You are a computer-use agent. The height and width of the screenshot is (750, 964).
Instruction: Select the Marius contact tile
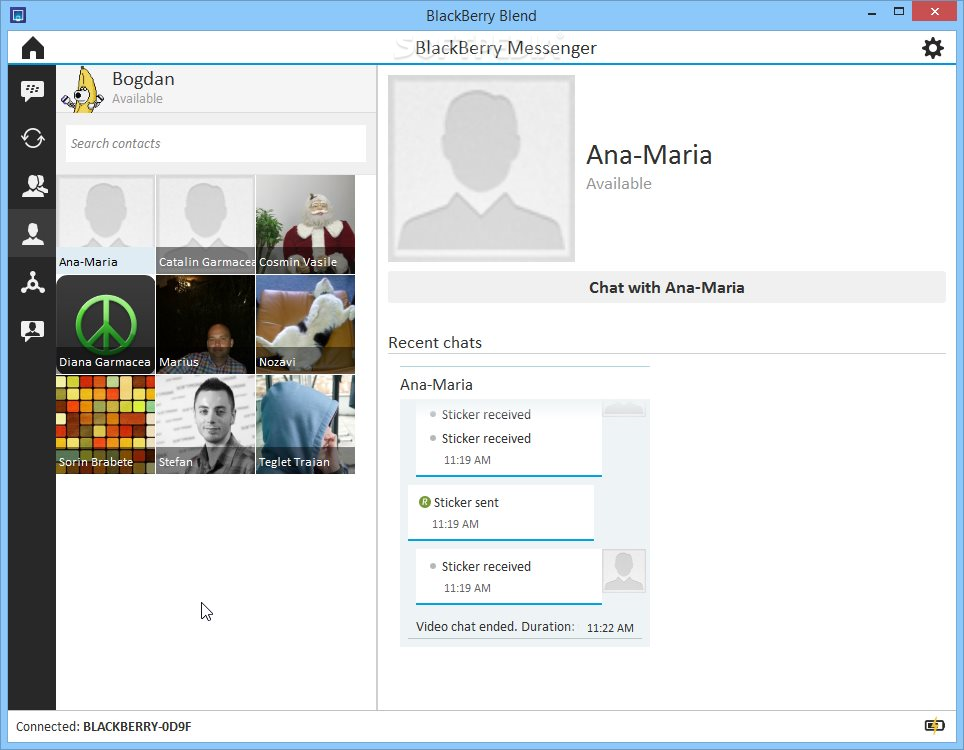coord(205,324)
